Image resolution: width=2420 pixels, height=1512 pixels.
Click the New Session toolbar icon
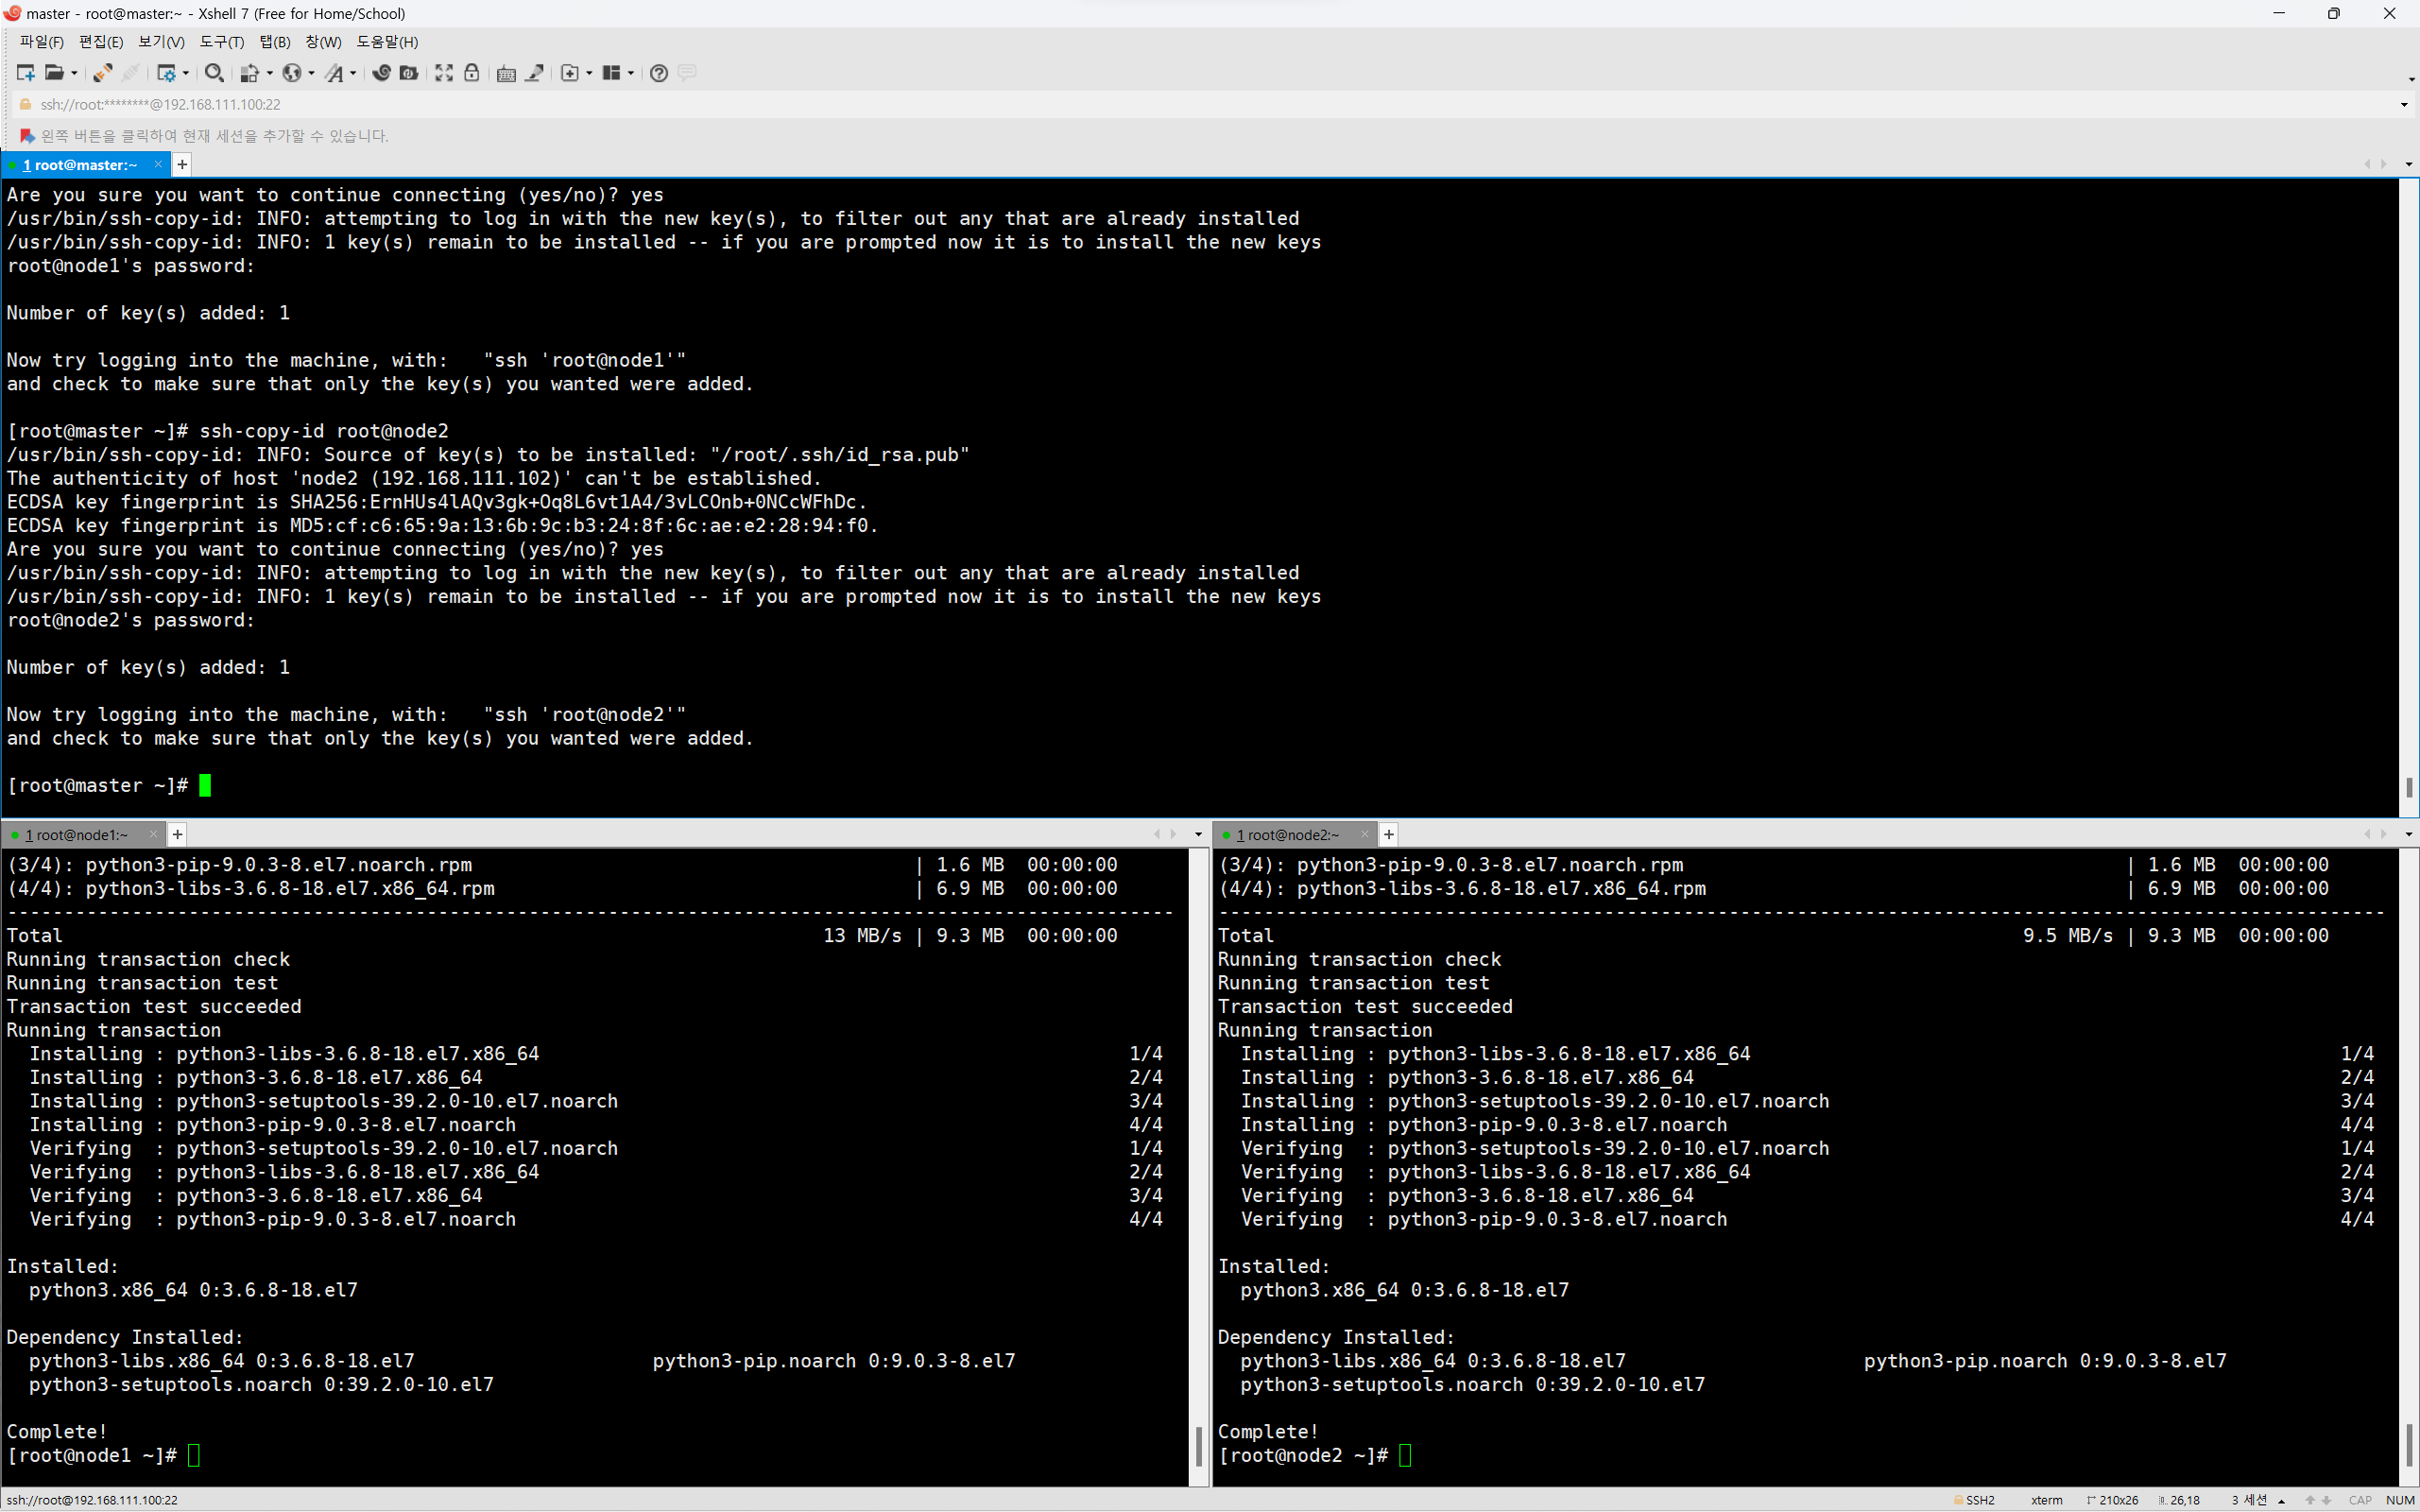26,73
